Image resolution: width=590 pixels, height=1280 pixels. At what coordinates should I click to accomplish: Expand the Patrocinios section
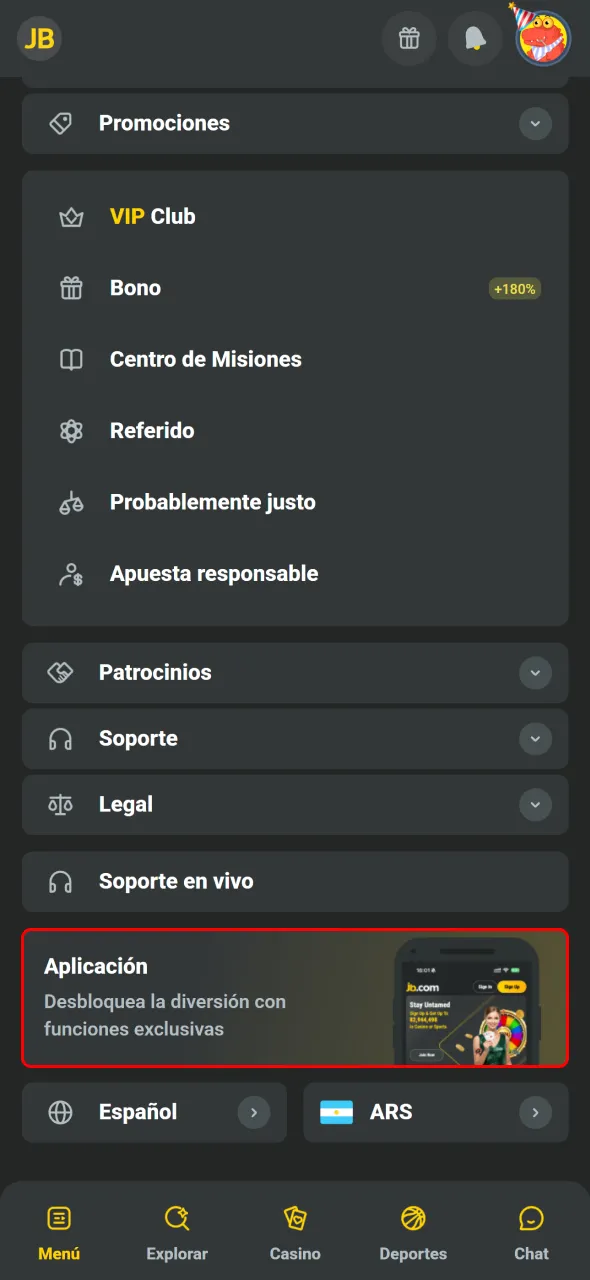click(536, 673)
